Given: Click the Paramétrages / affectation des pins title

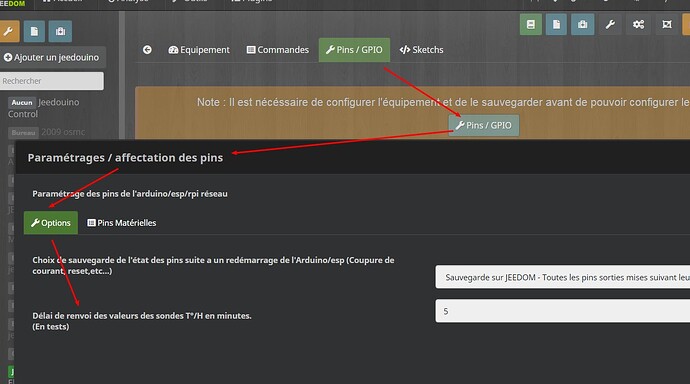Looking at the screenshot, I should coord(125,157).
